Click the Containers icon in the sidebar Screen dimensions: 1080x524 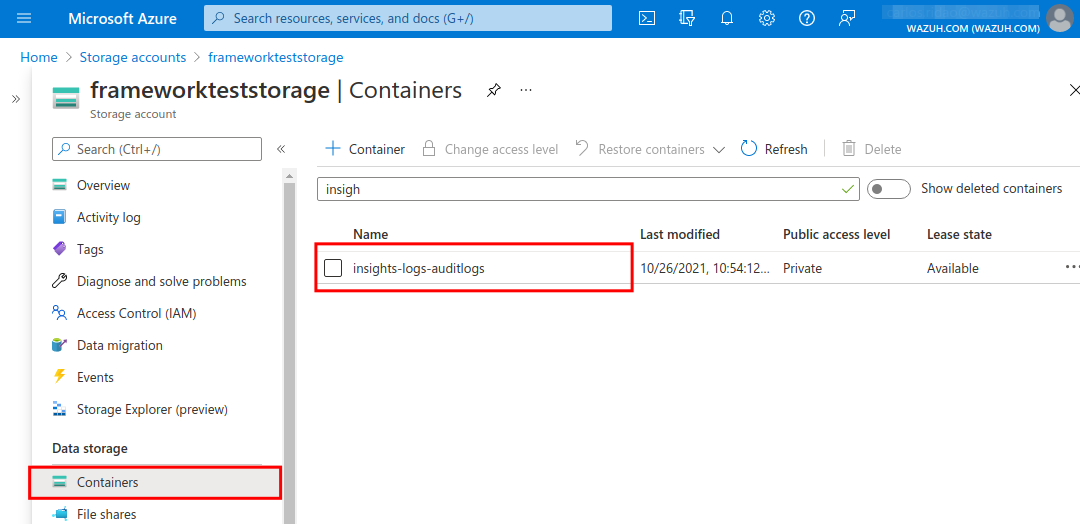[60, 482]
